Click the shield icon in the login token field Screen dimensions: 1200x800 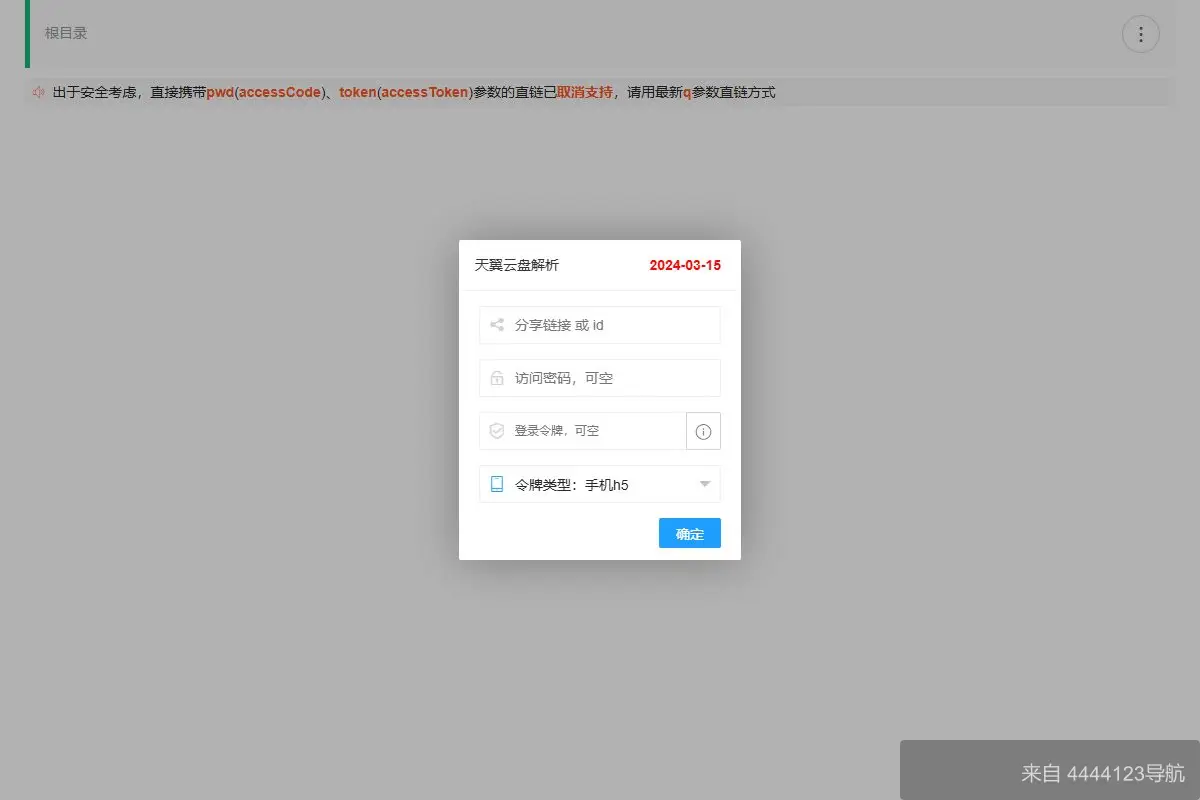(496, 430)
